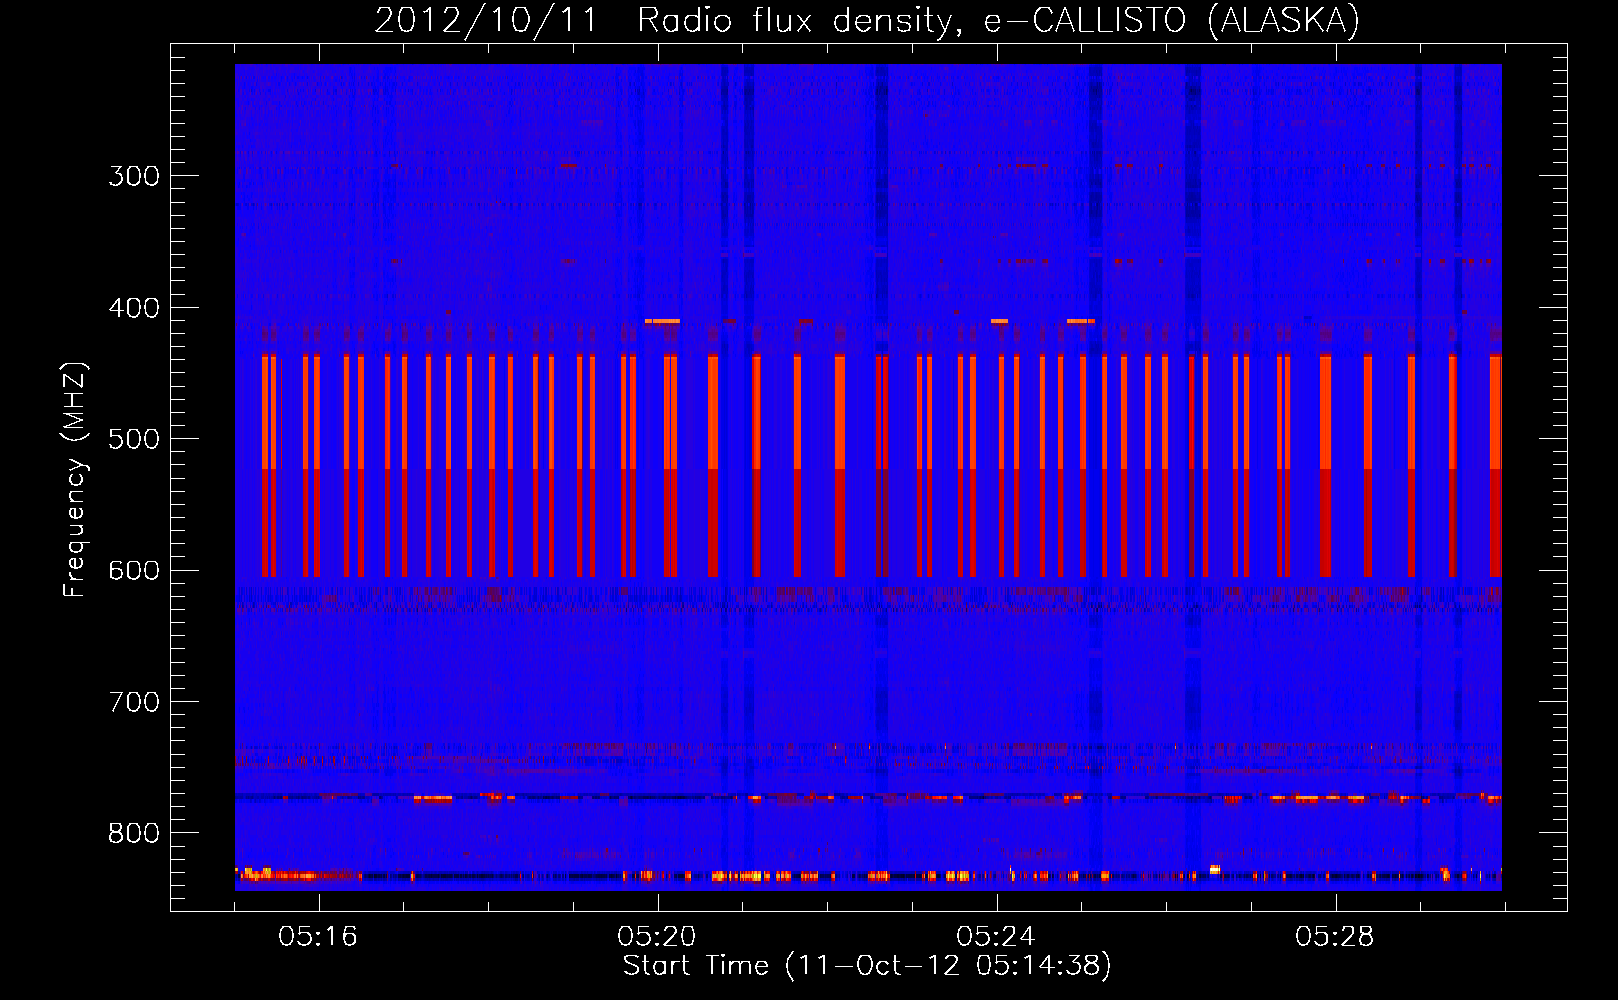Select the 700 frequency tick label
The width and height of the screenshot is (1618, 1000).
[134, 702]
